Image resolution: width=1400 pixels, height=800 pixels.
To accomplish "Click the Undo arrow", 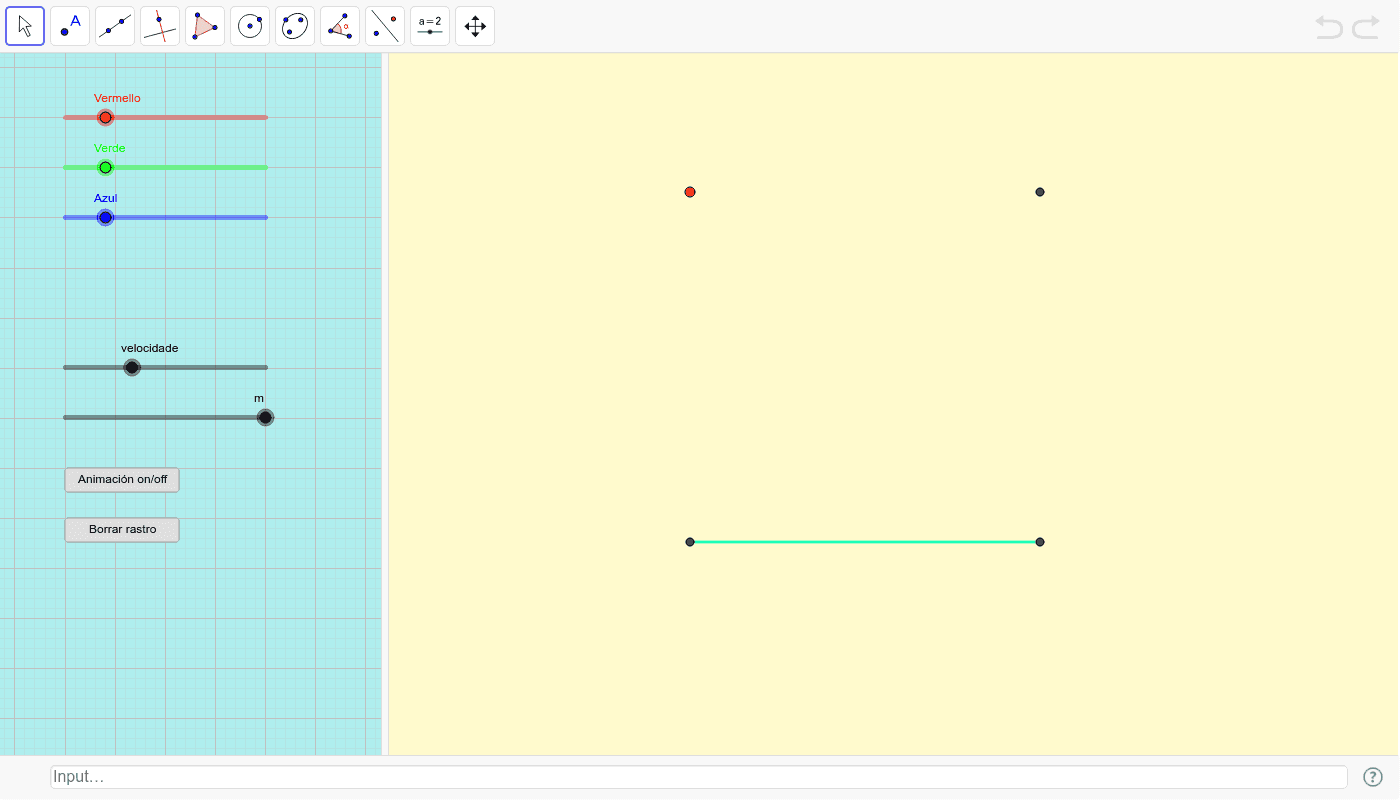I will pos(1329,27).
